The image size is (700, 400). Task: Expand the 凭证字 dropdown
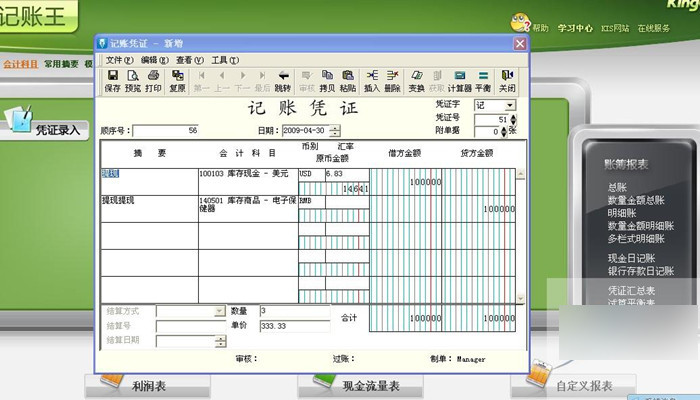(x=510, y=105)
